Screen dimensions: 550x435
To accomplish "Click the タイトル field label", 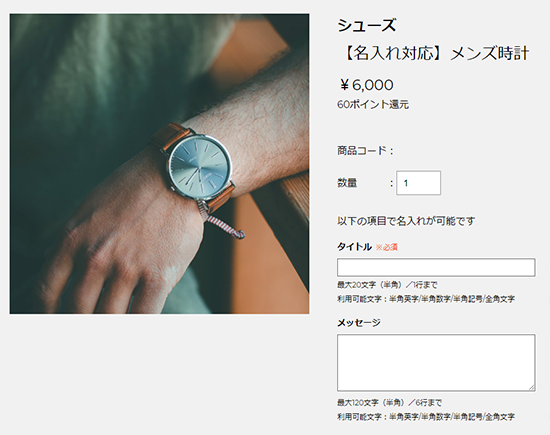I will [354, 247].
